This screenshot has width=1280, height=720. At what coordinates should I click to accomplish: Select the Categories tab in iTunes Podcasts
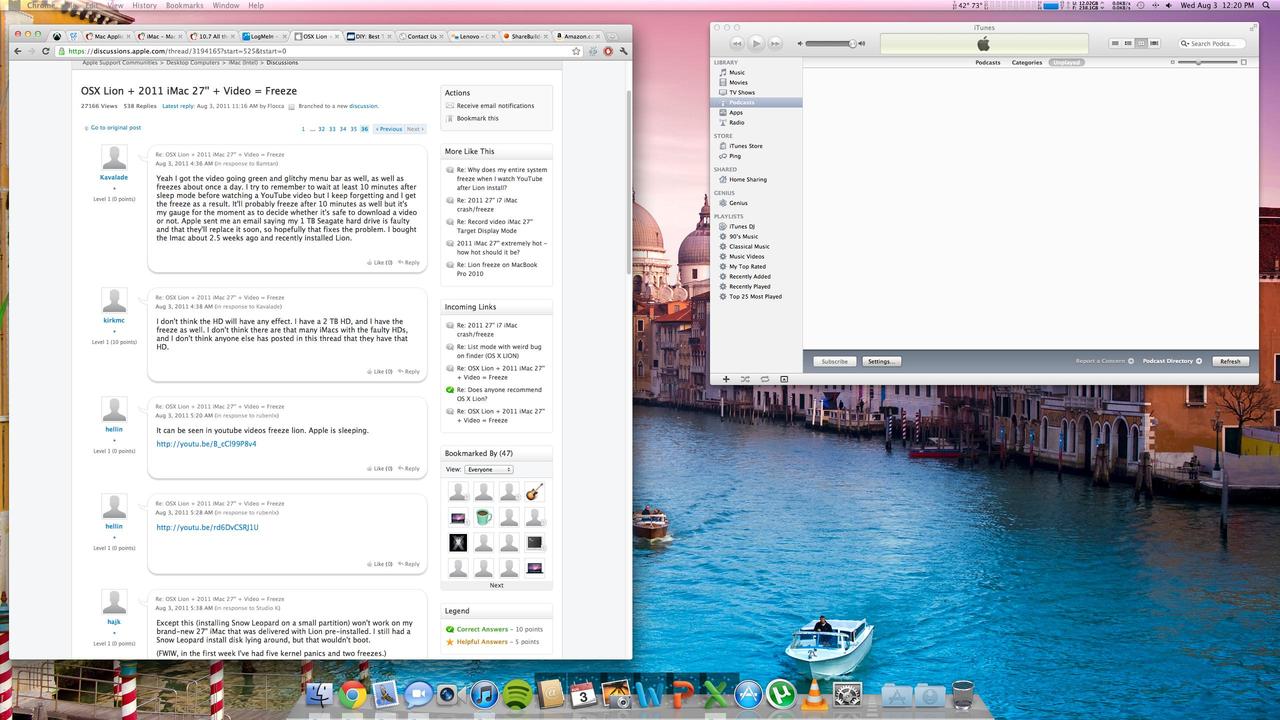[x=1027, y=62]
